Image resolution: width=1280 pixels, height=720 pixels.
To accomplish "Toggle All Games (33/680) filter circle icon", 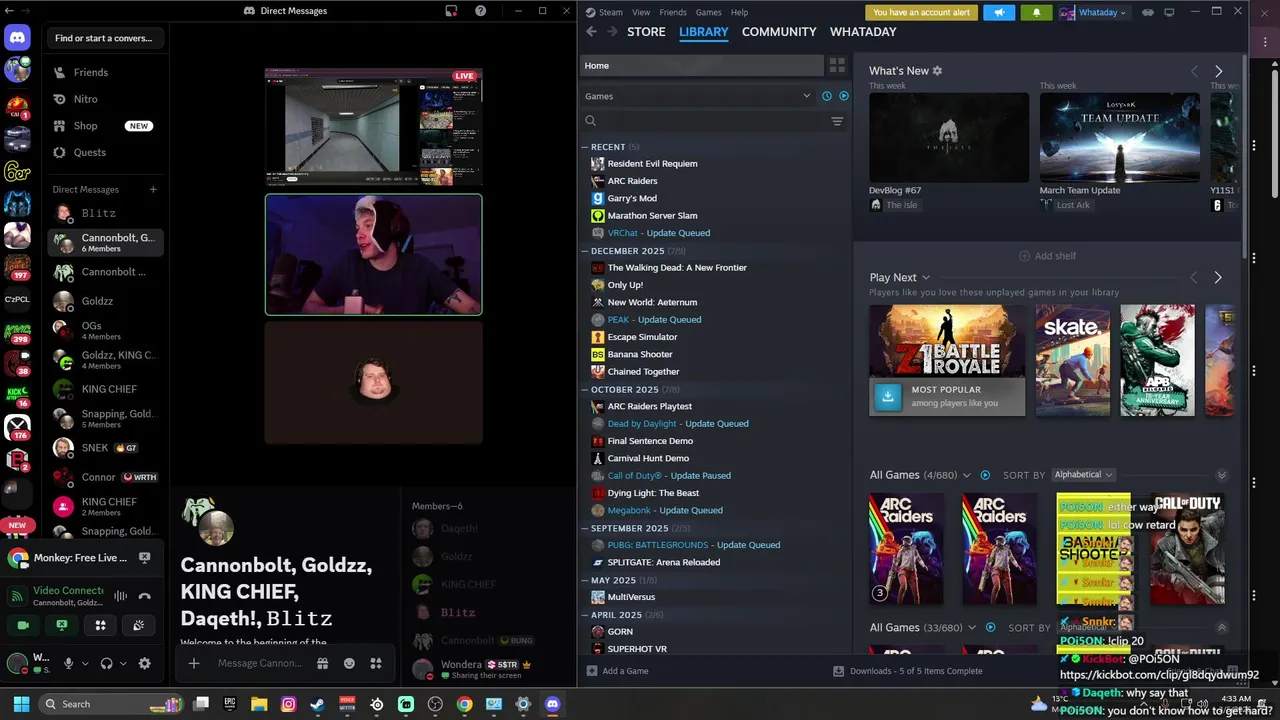I will click(x=991, y=628).
